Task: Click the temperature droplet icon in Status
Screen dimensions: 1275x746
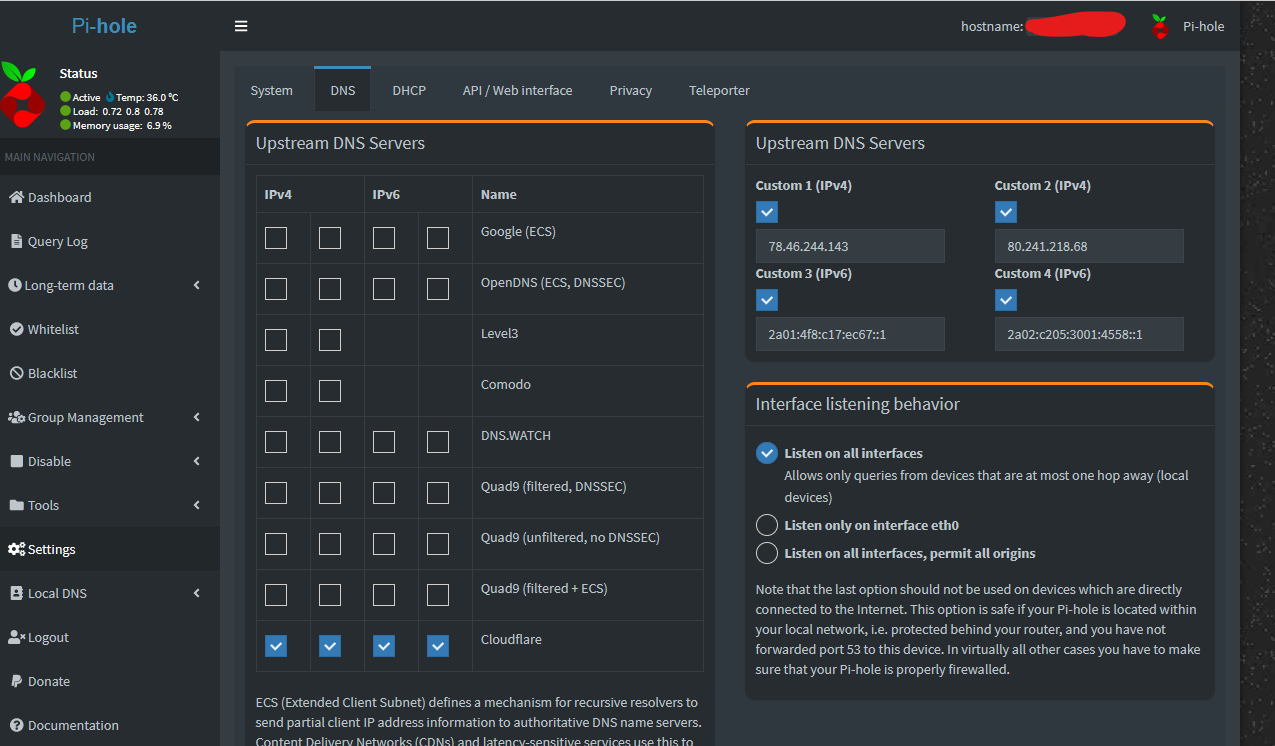Action: point(110,97)
